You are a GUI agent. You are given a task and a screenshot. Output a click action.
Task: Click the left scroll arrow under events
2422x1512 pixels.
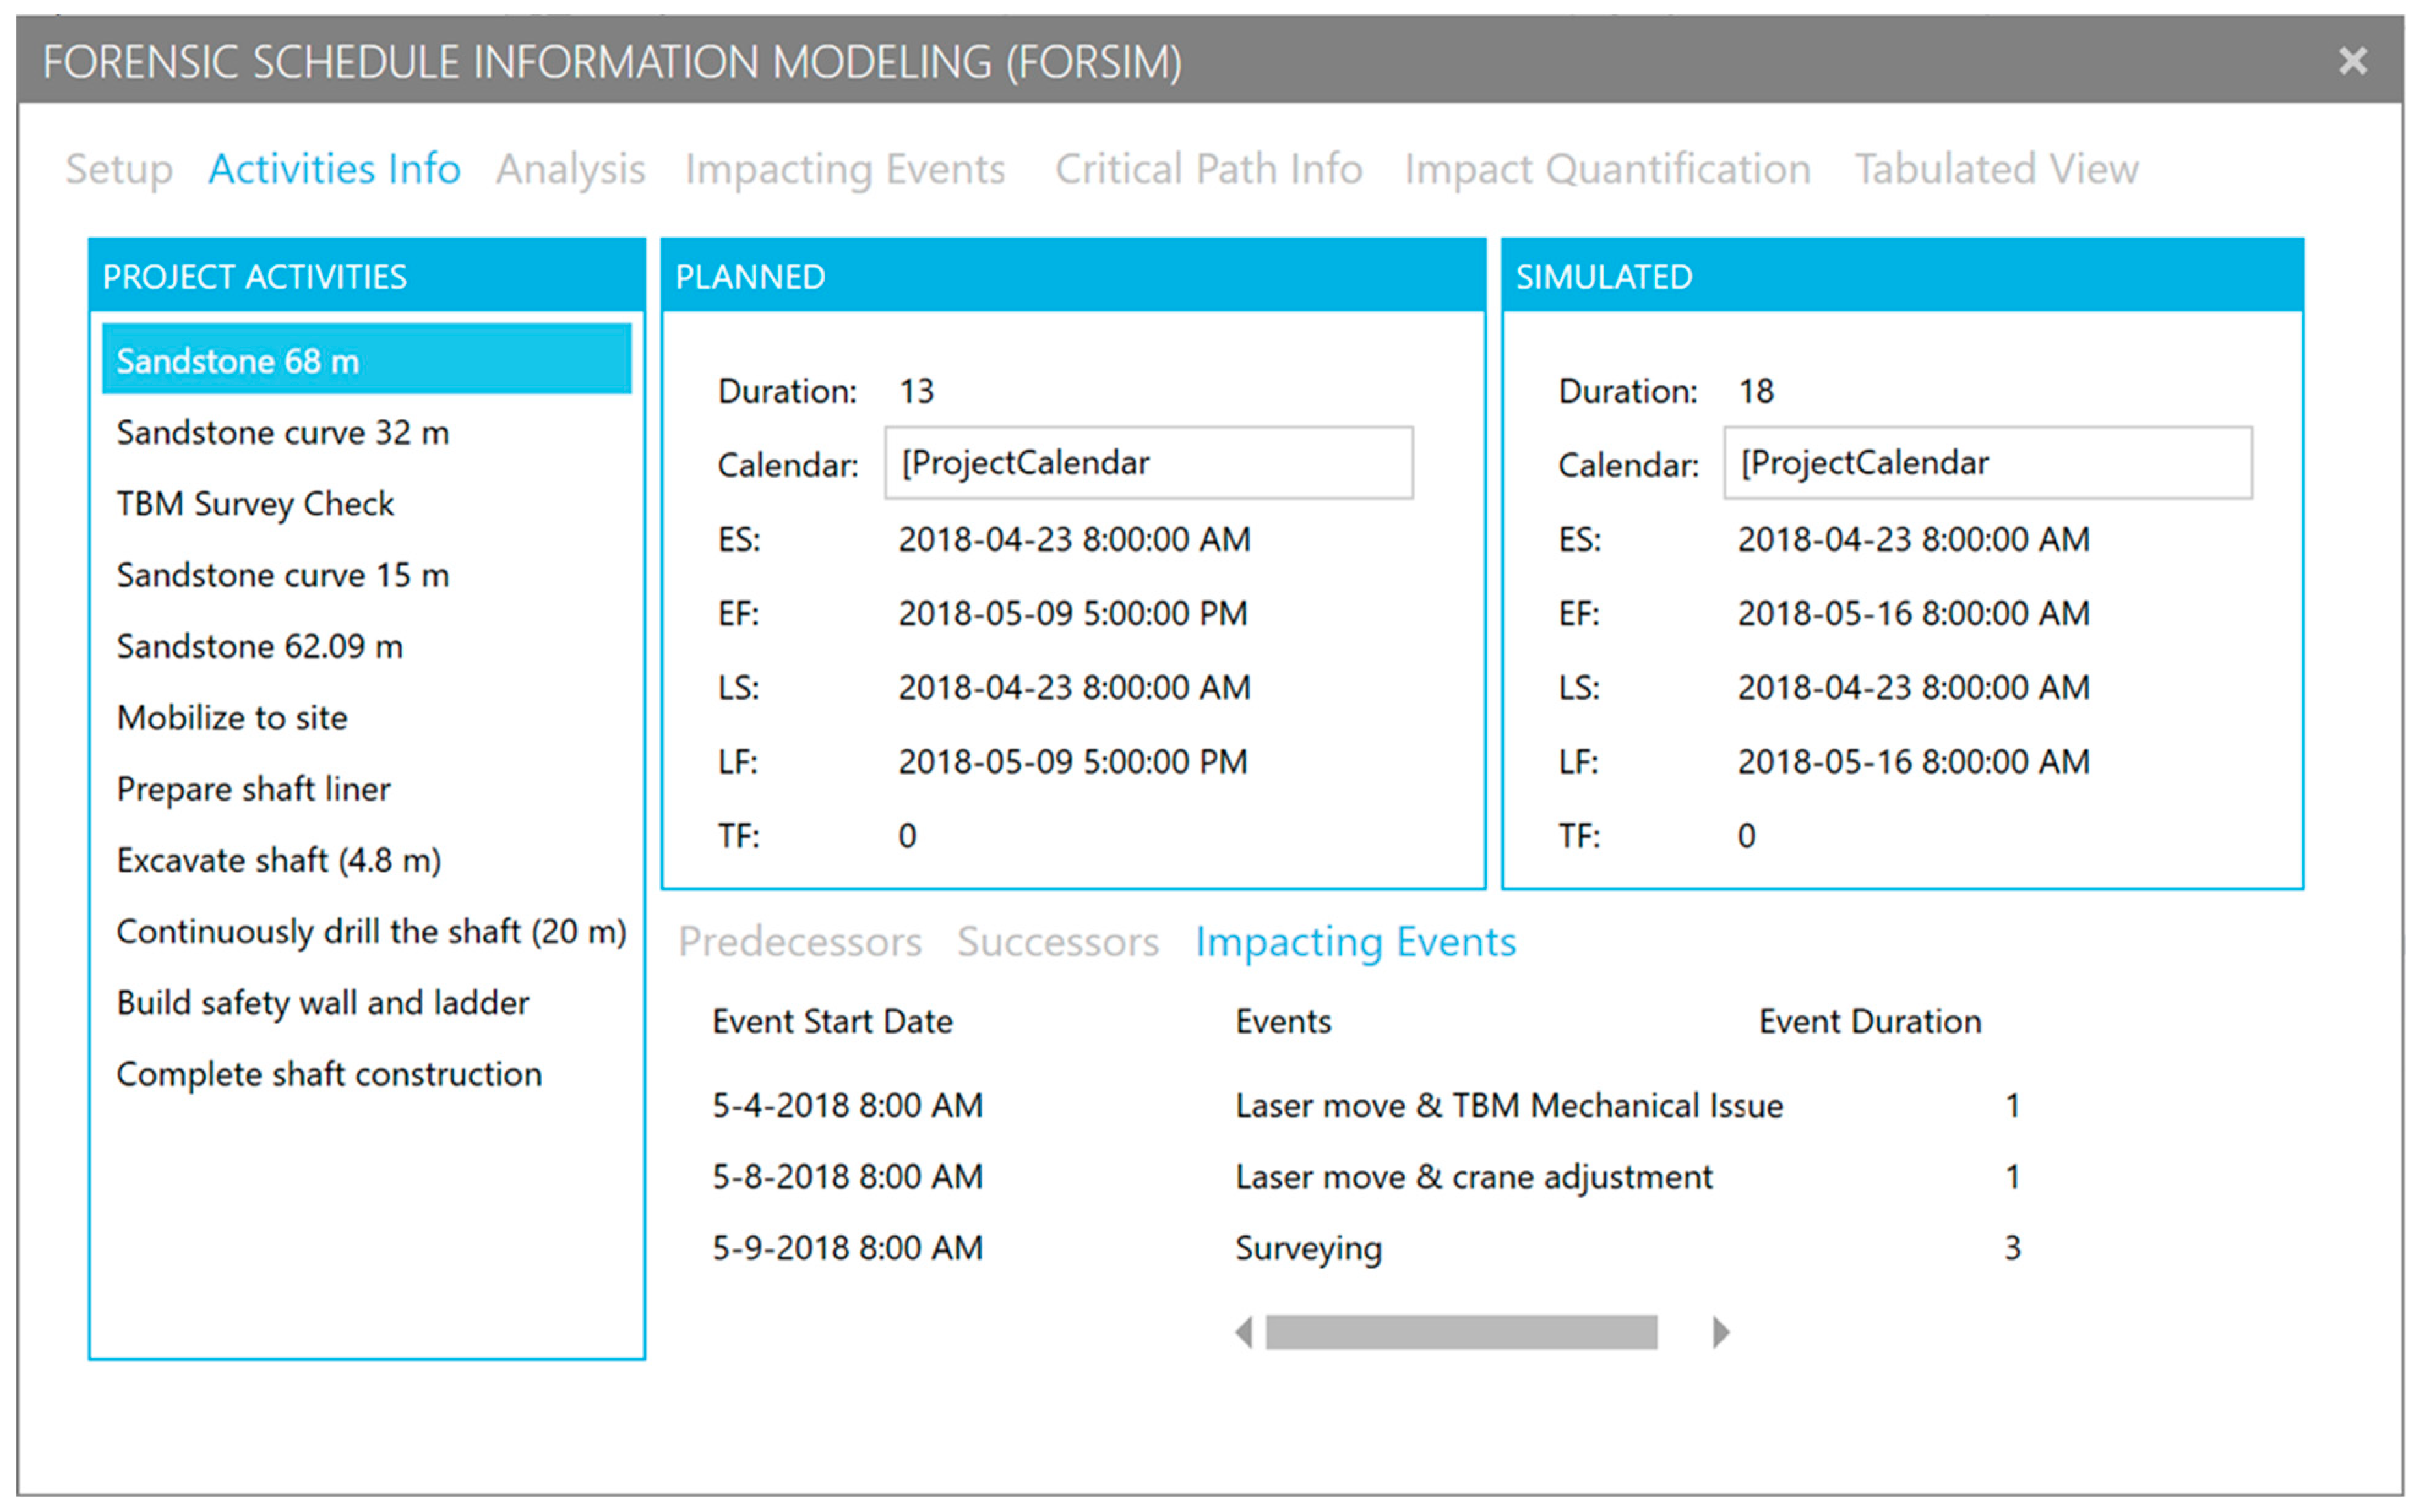pyautogui.click(x=1243, y=1332)
